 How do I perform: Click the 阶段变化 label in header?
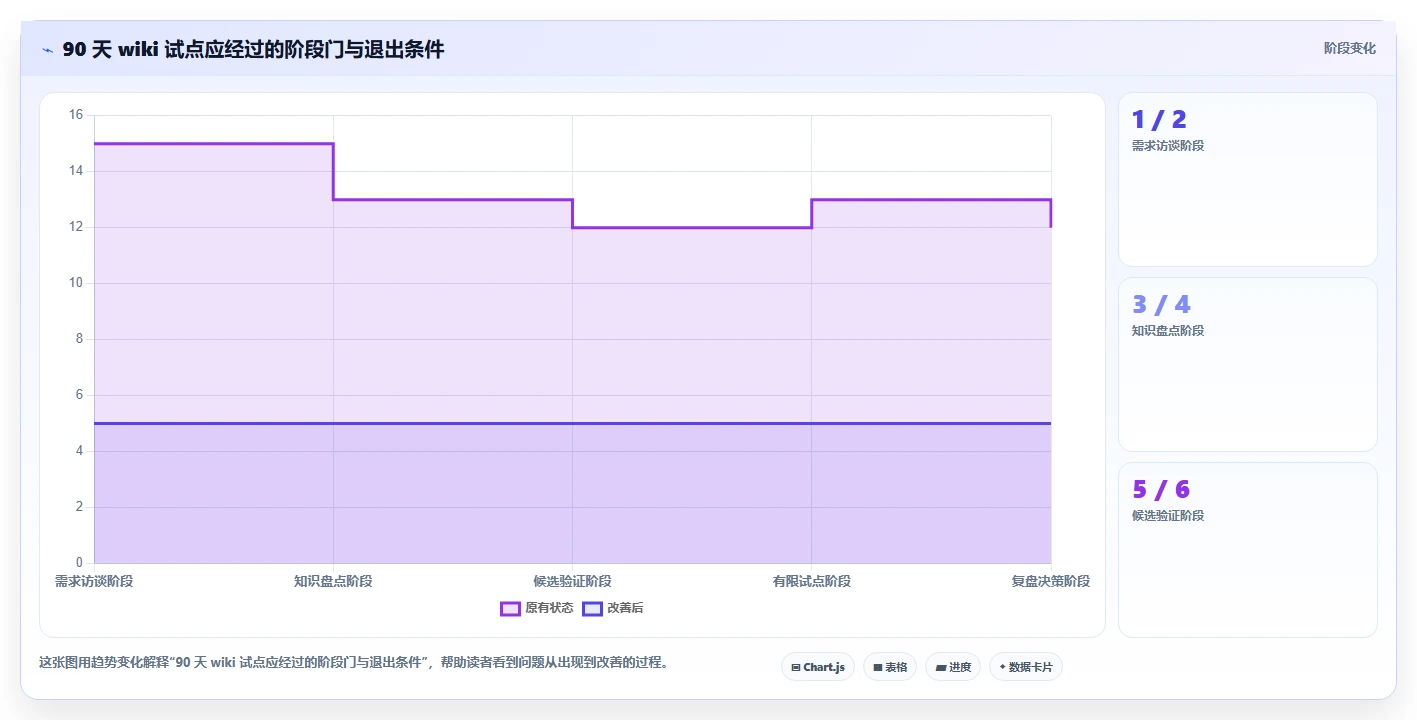(1349, 49)
